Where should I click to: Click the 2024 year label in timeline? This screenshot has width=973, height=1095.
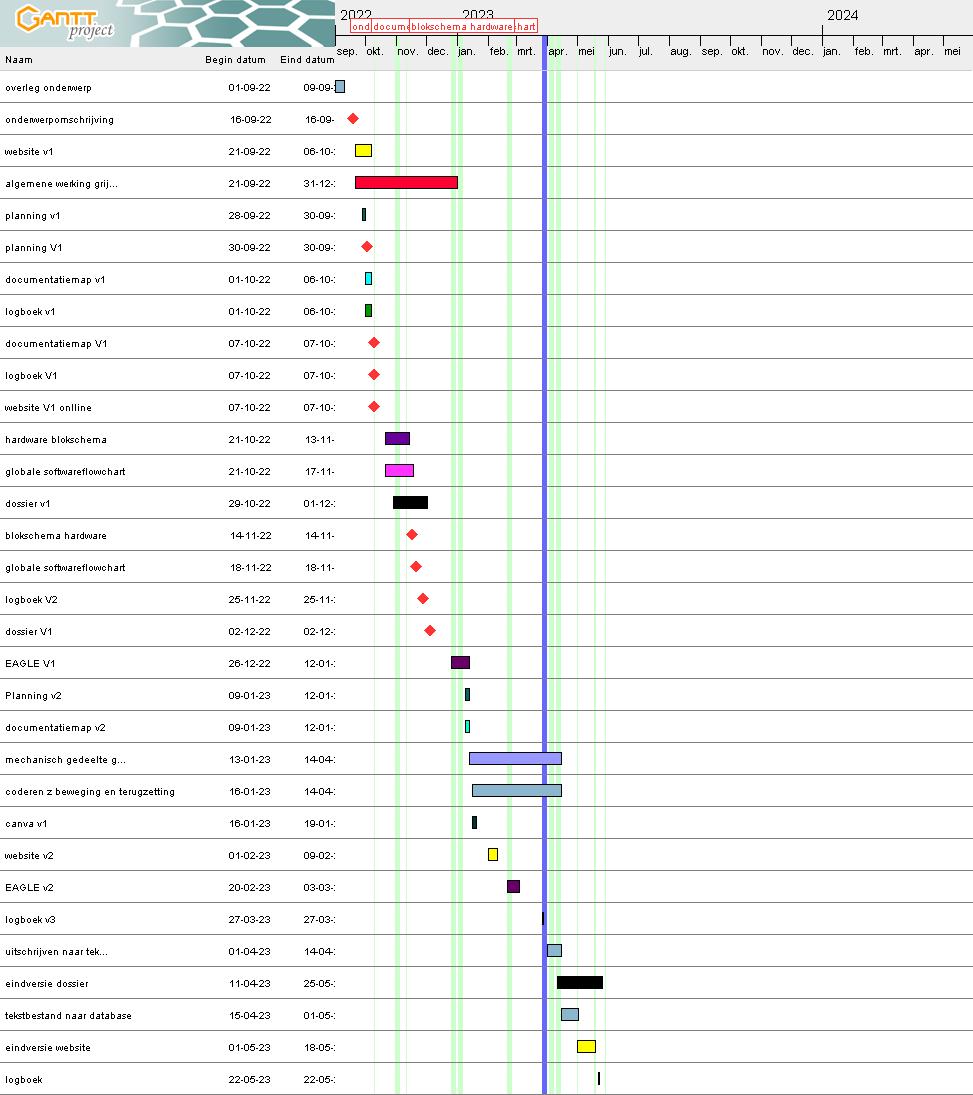[842, 15]
